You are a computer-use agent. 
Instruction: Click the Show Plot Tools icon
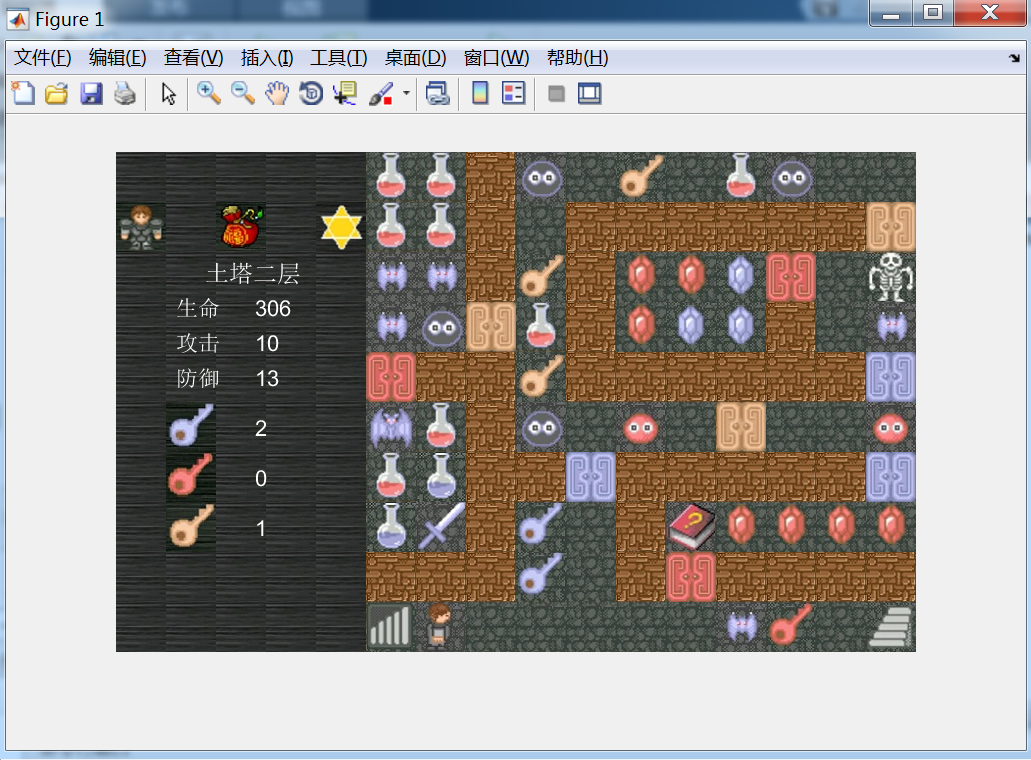tap(590, 93)
